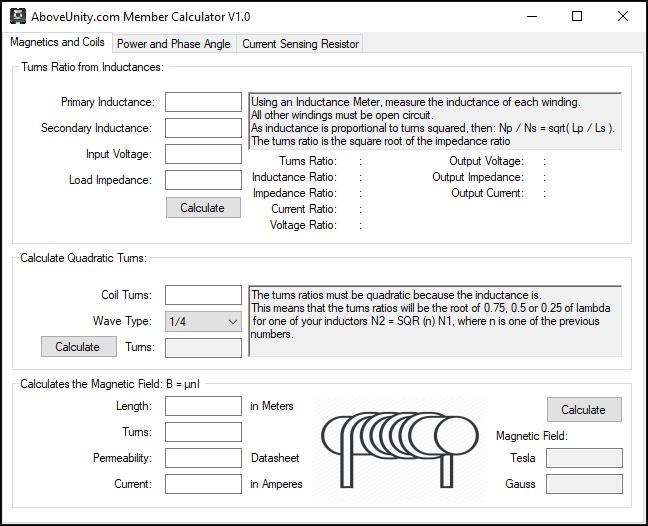648x526 pixels.
Task: Click the Coil Turns input field
Action: (x=203, y=295)
